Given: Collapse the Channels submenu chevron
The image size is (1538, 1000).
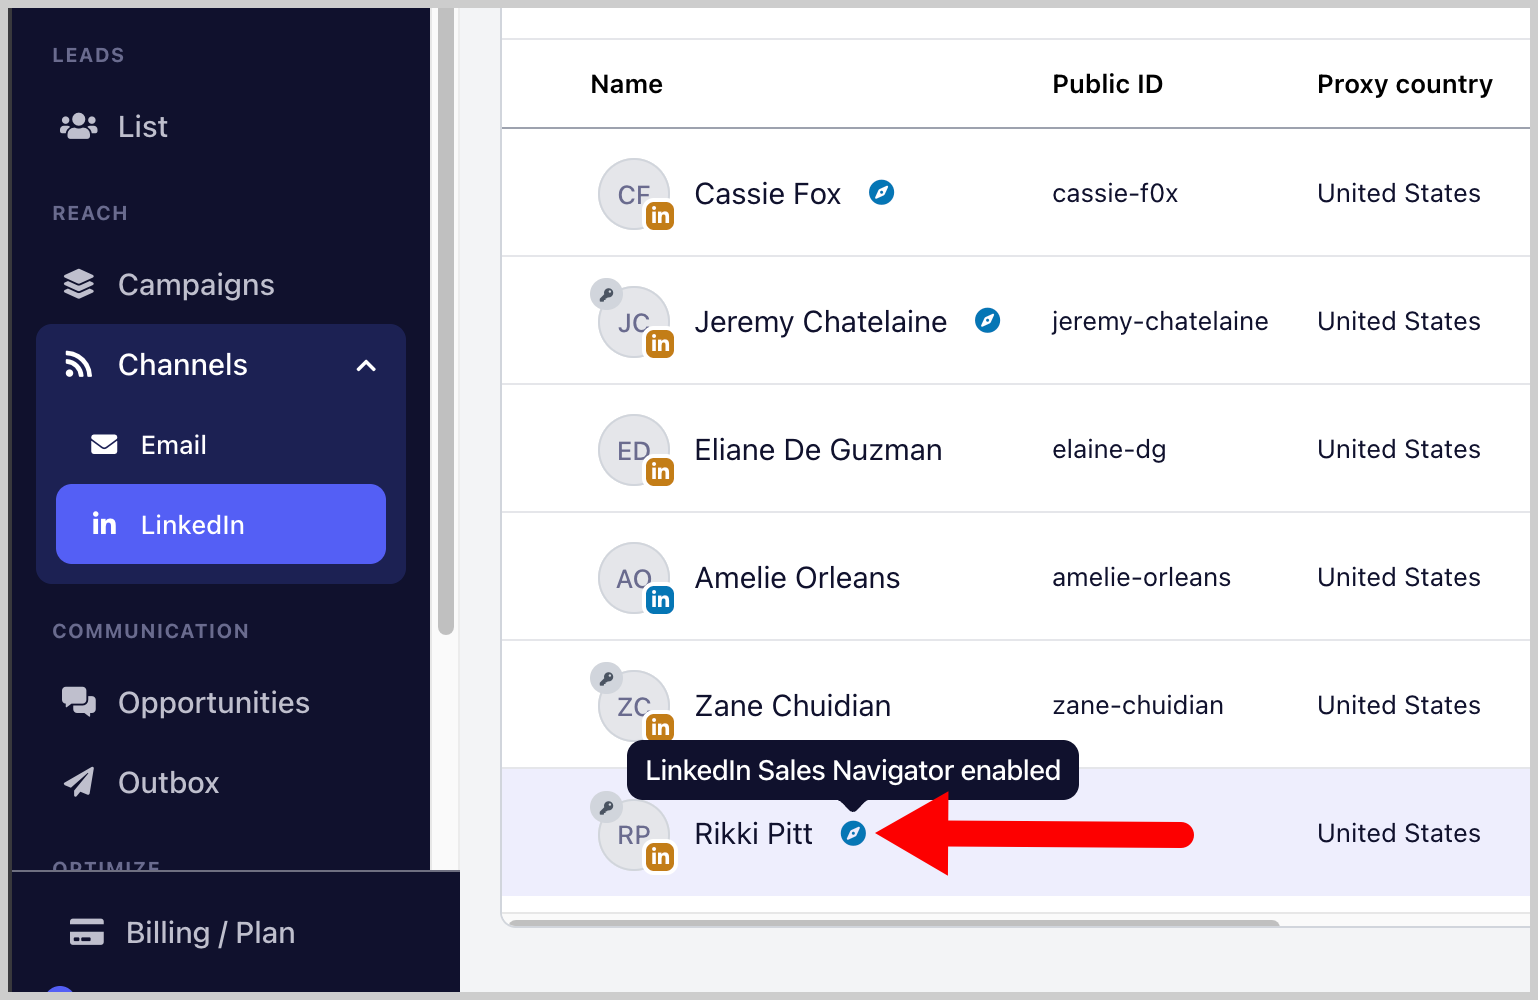Looking at the screenshot, I should coord(366,366).
